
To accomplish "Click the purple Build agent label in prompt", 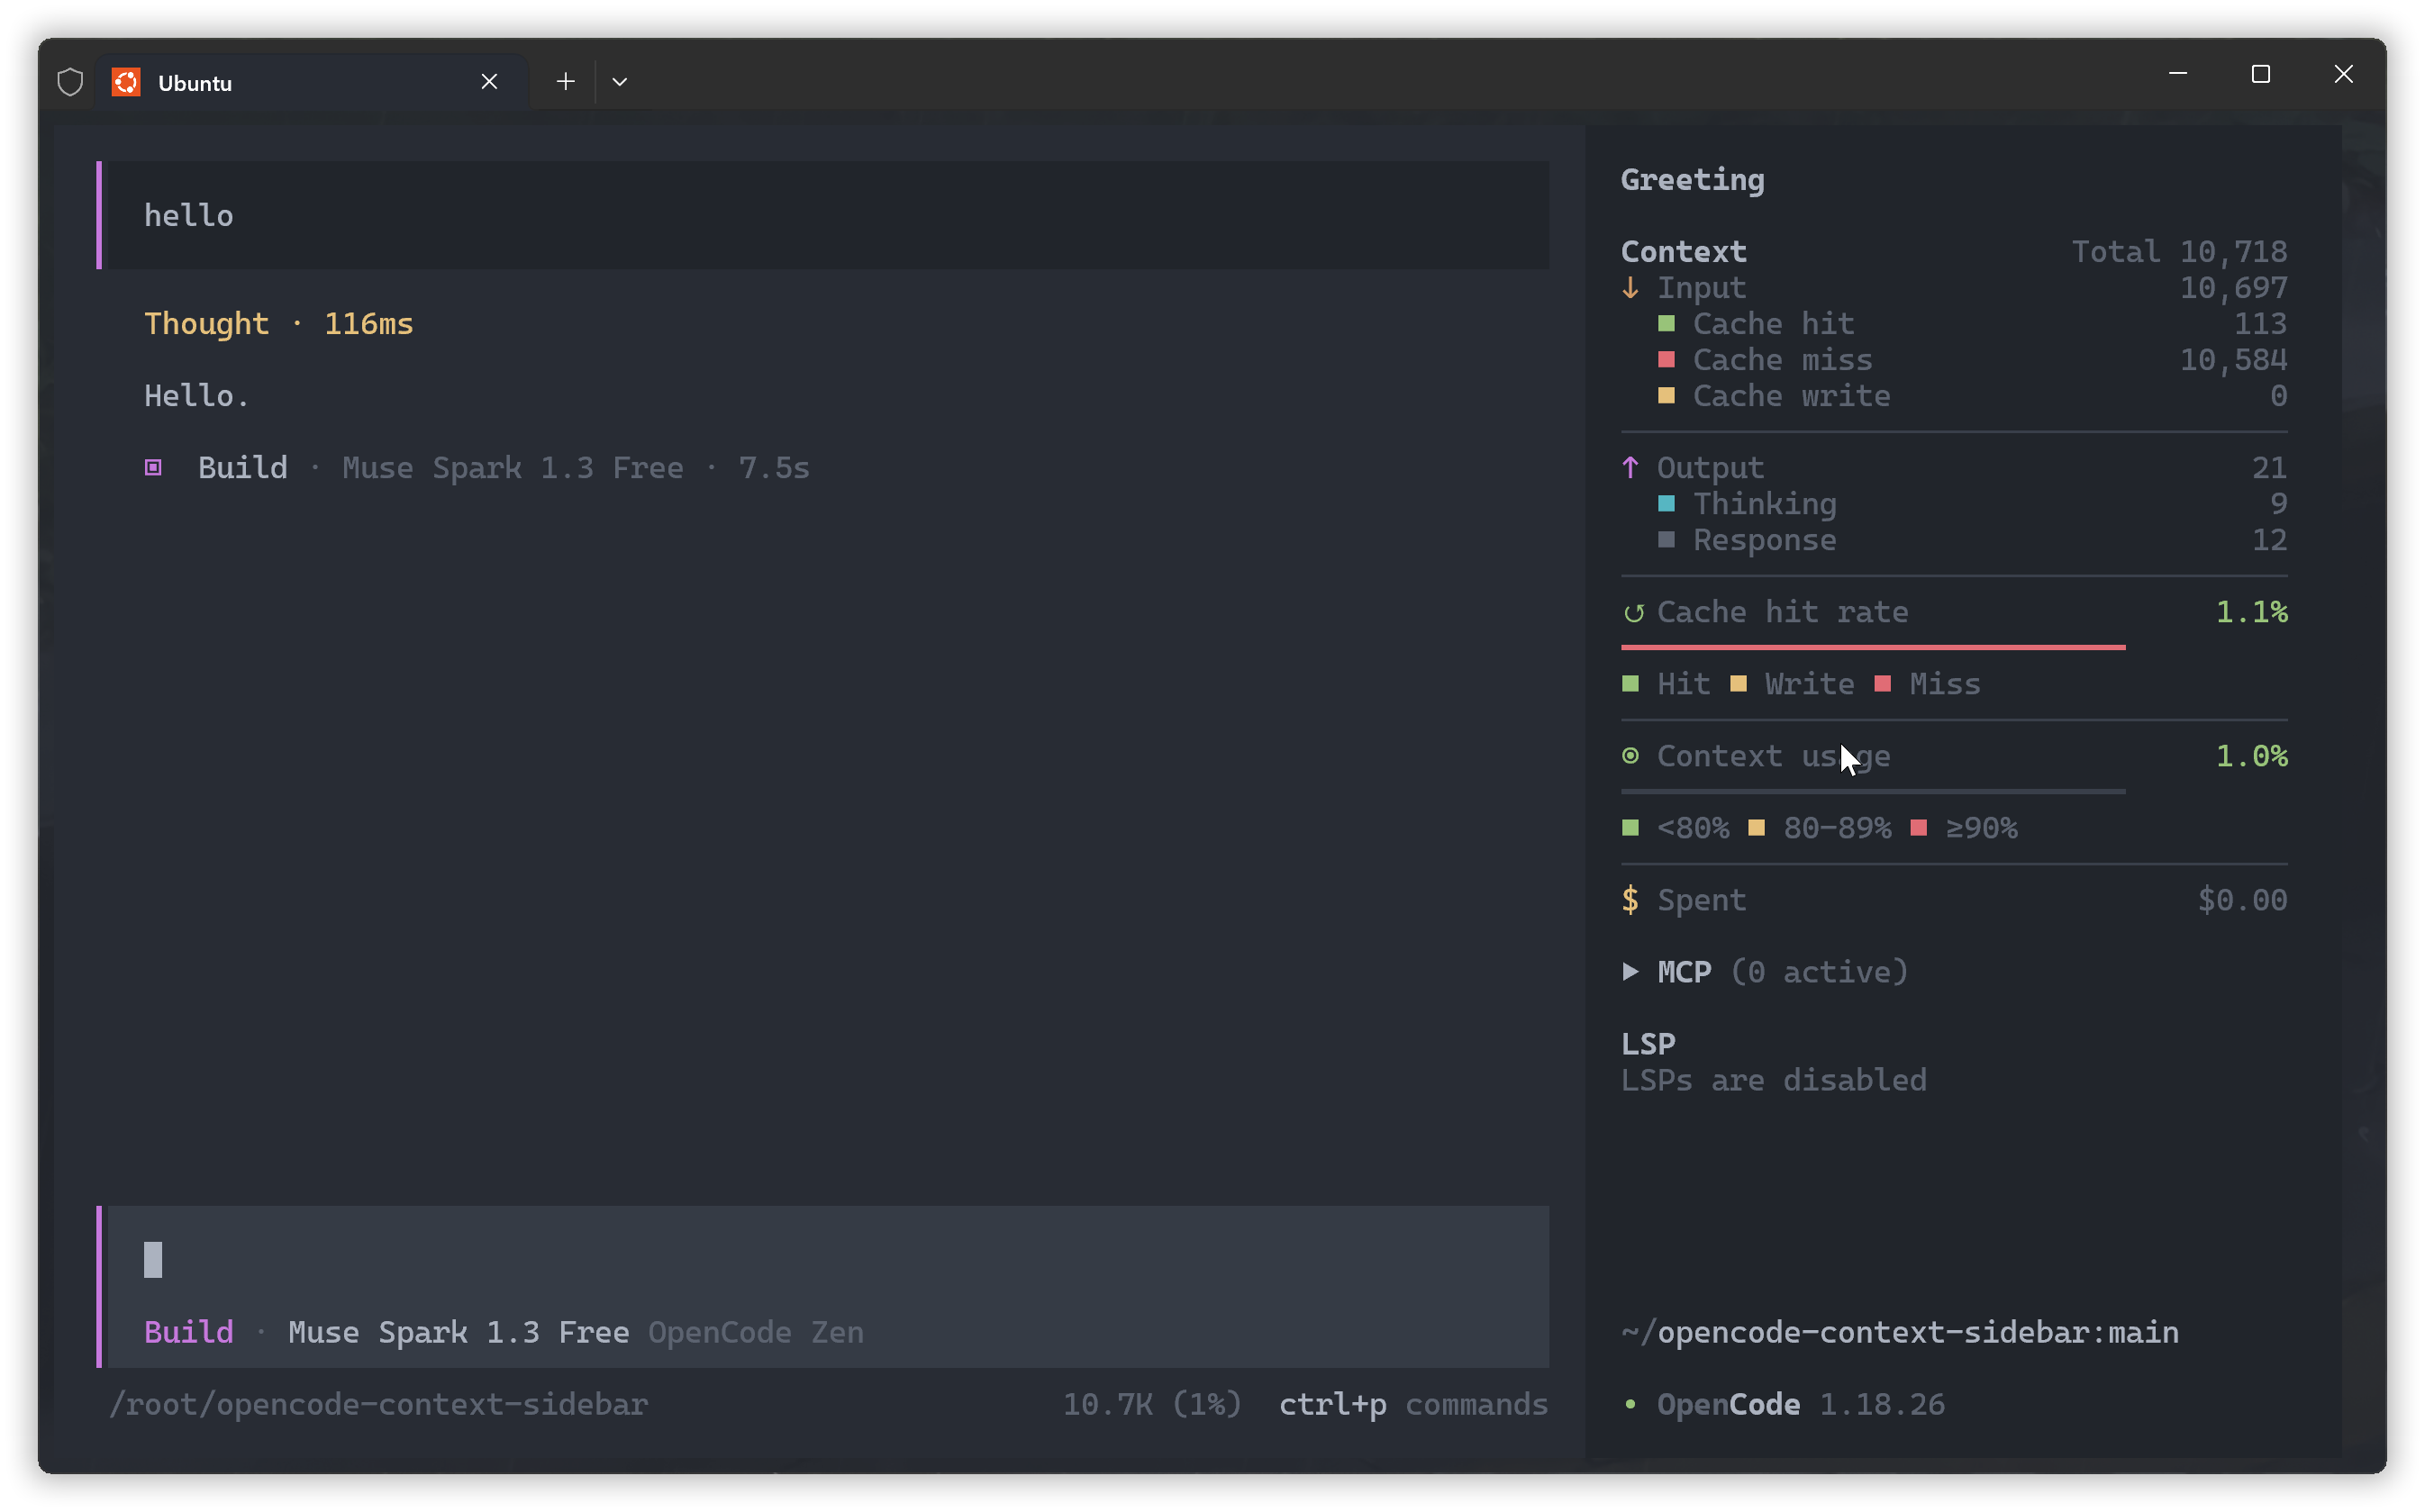I will pos(189,1332).
